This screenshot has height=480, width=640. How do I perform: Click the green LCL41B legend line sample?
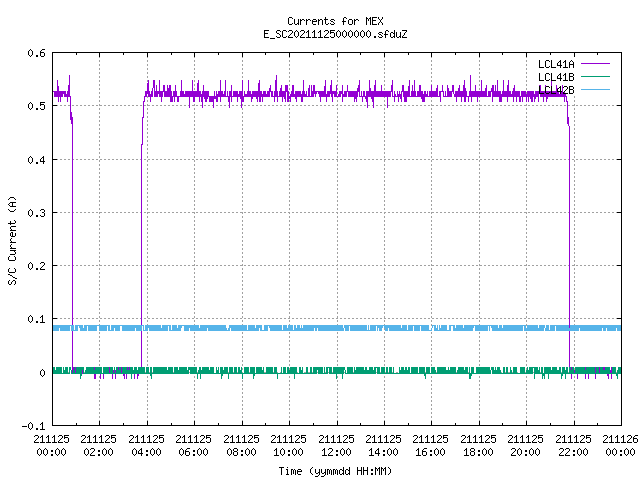595,76
